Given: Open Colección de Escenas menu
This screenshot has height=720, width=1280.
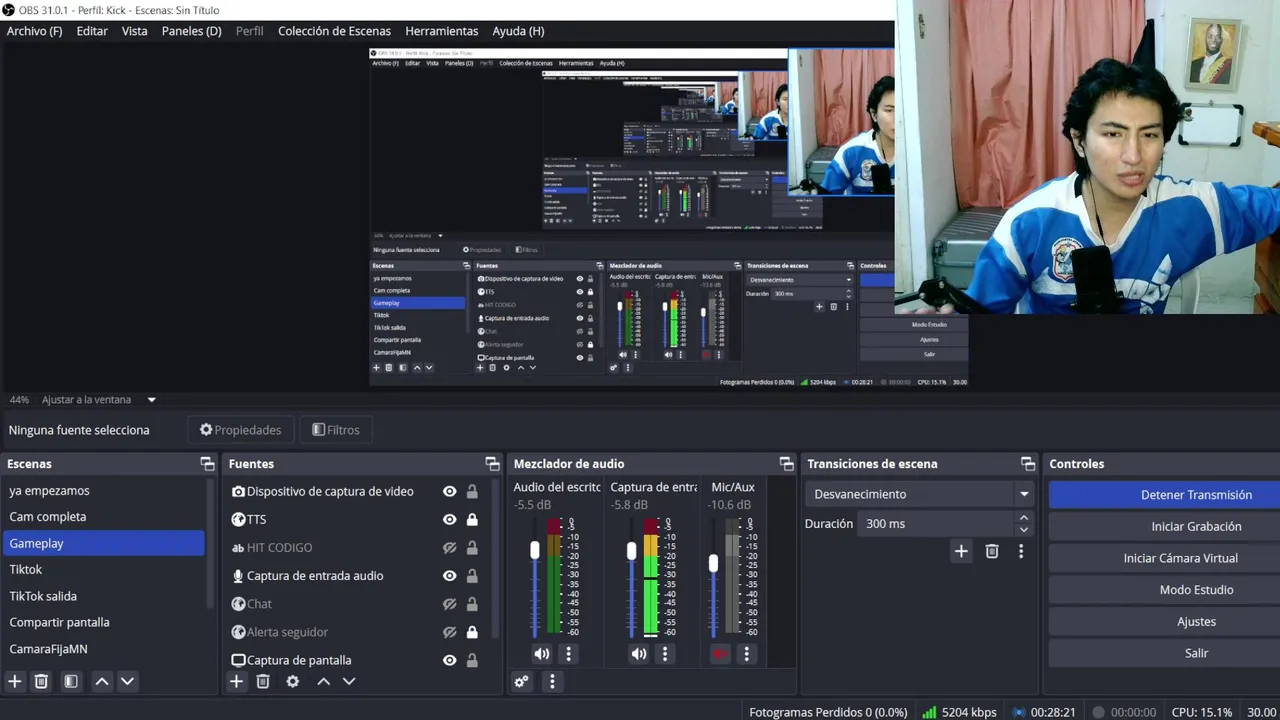Looking at the screenshot, I should [x=334, y=31].
